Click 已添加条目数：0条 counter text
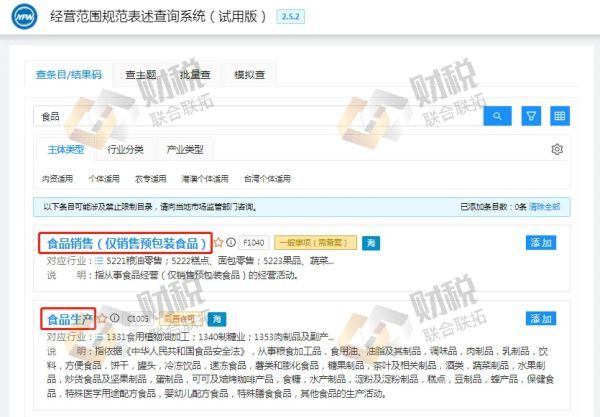Image resolution: width=600 pixels, height=417 pixels. click(x=493, y=207)
